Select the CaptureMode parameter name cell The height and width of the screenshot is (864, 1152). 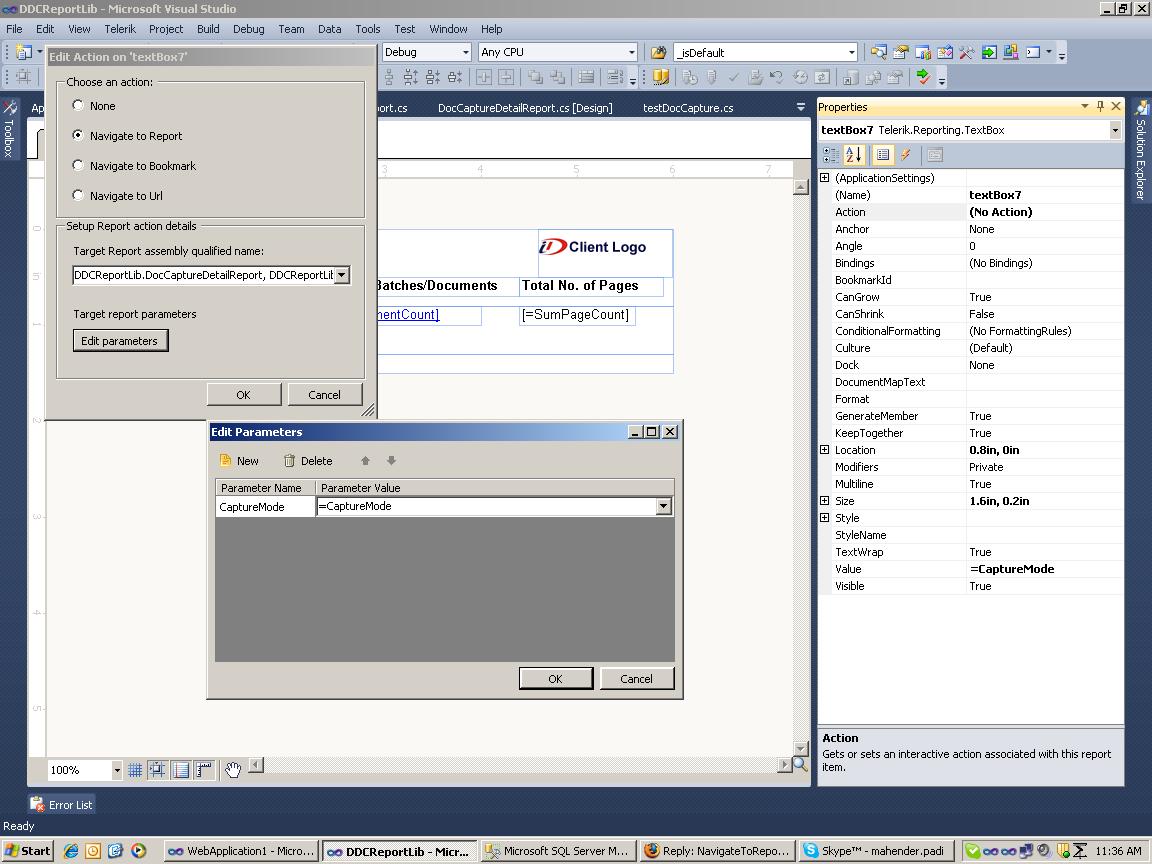265,507
